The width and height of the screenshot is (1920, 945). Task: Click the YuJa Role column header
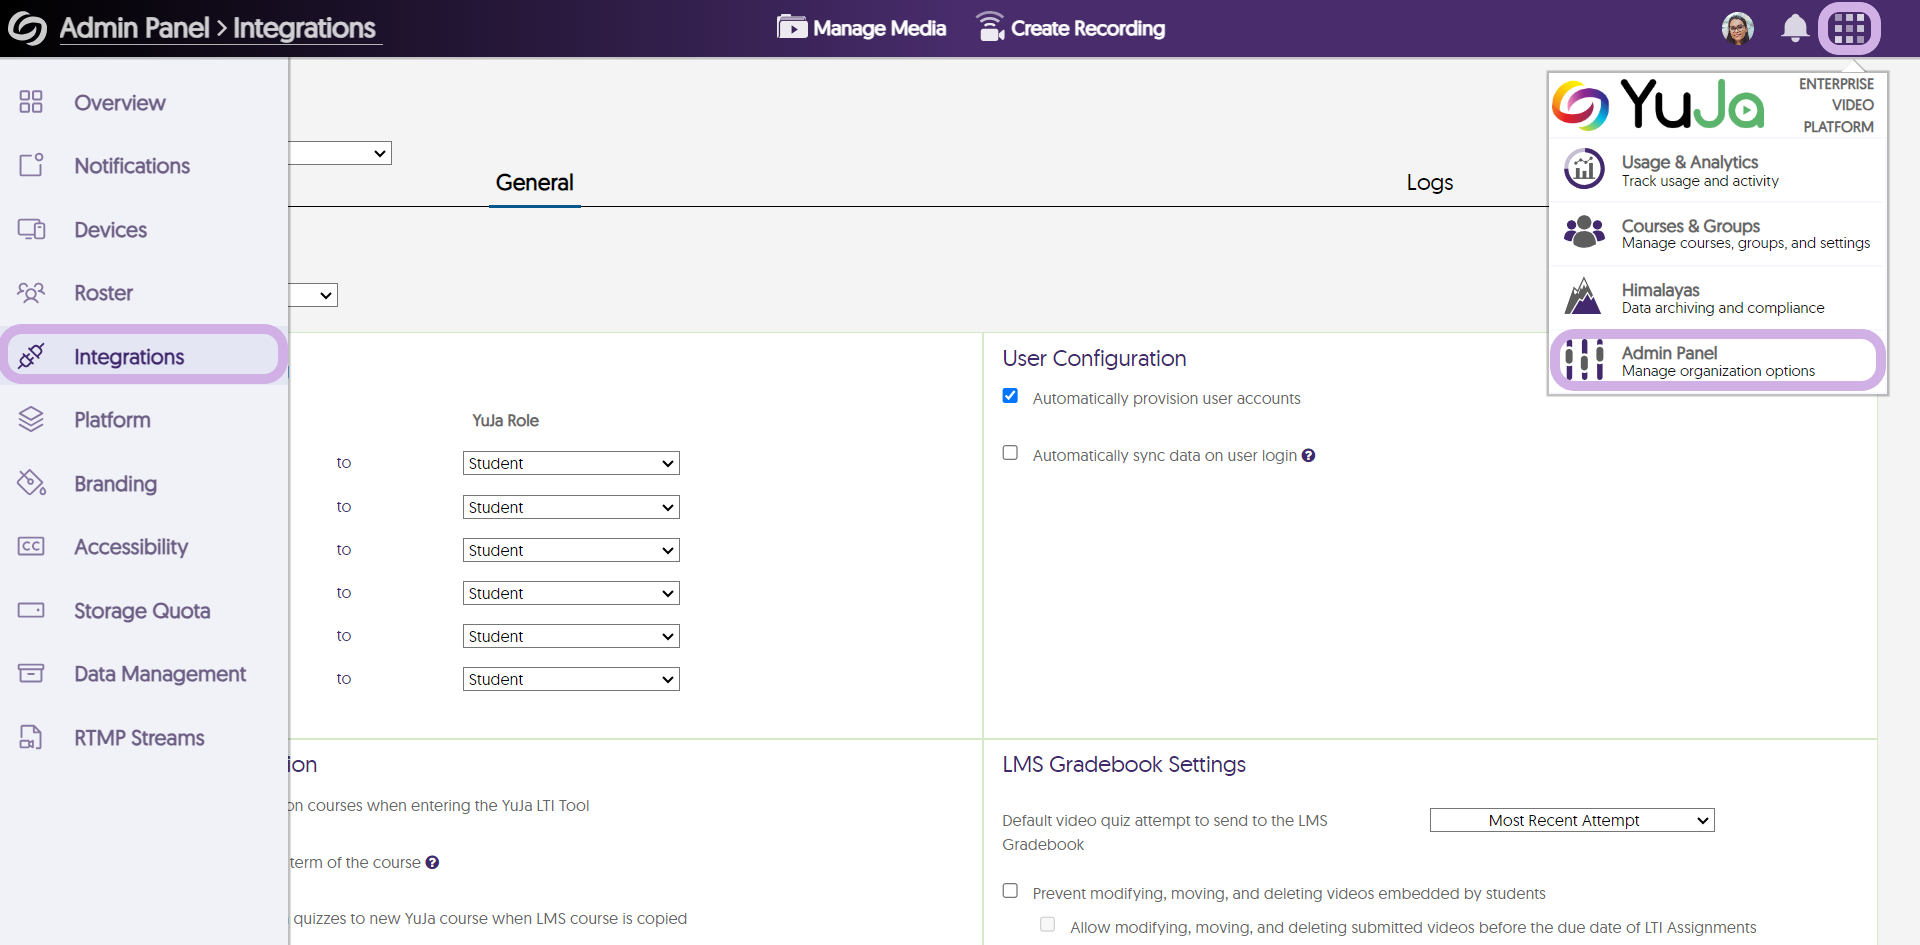(x=505, y=421)
